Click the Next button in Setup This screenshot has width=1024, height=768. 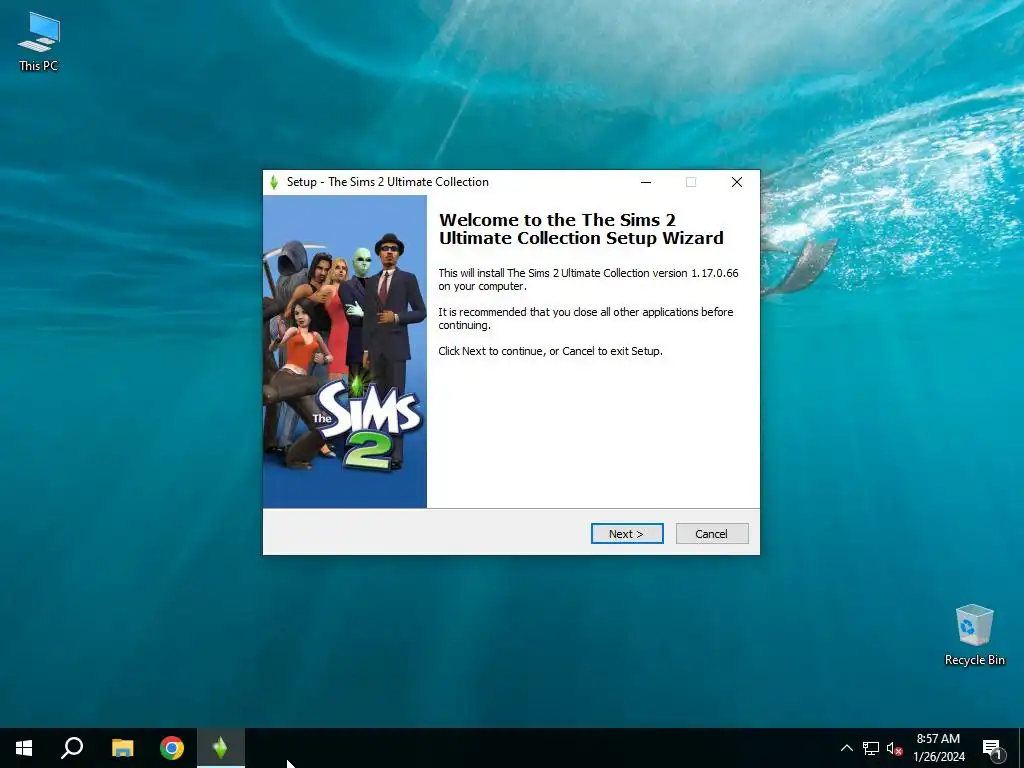coord(627,534)
